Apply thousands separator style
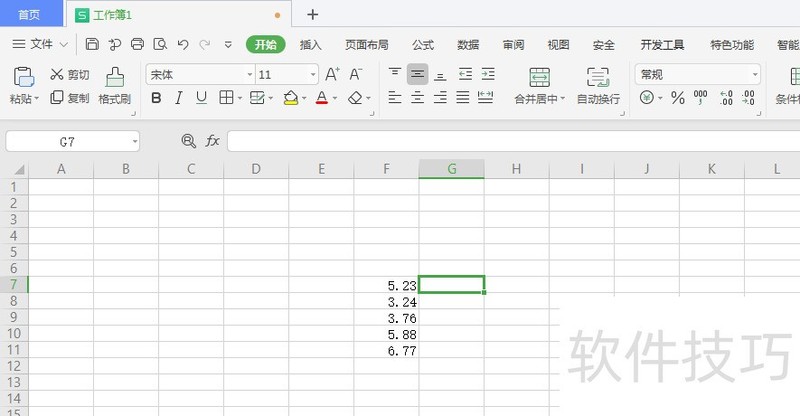 (x=701, y=97)
